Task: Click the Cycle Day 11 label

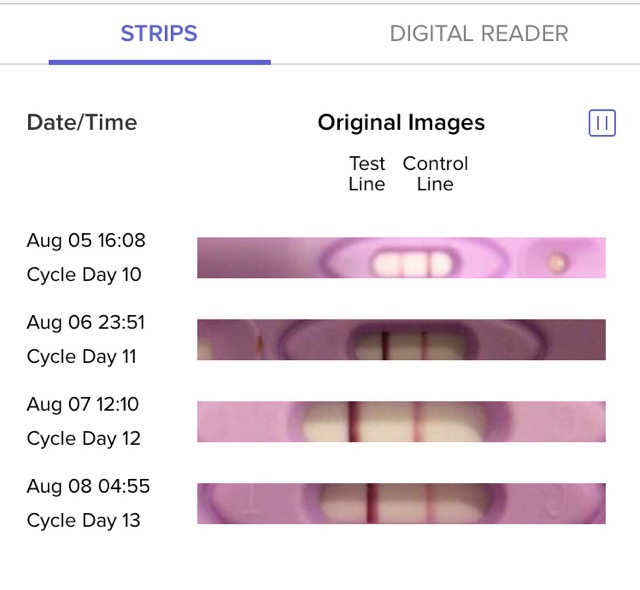Action: click(x=82, y=357)
